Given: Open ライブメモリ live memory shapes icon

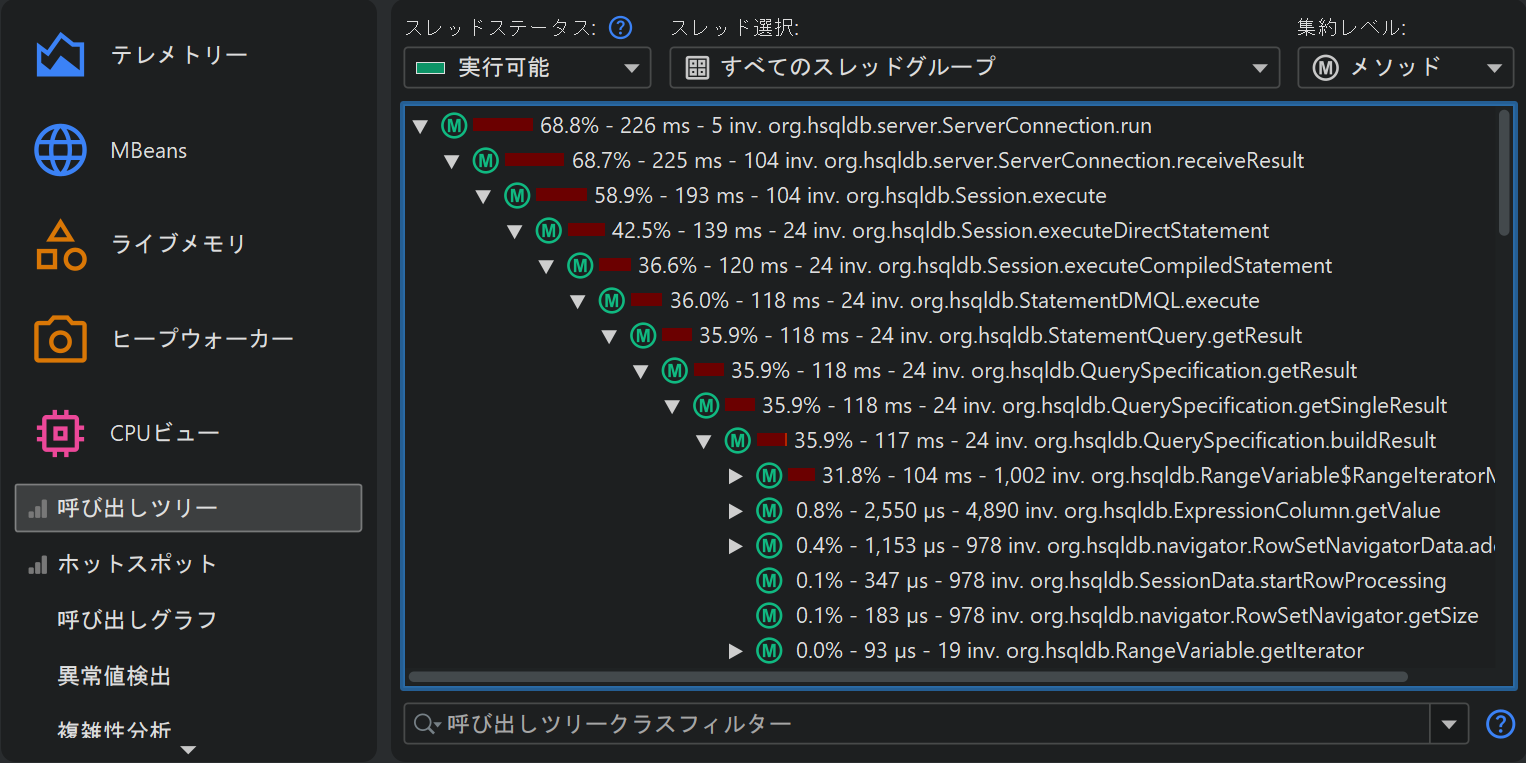Looking at the screenshot, I should [60, 245].
